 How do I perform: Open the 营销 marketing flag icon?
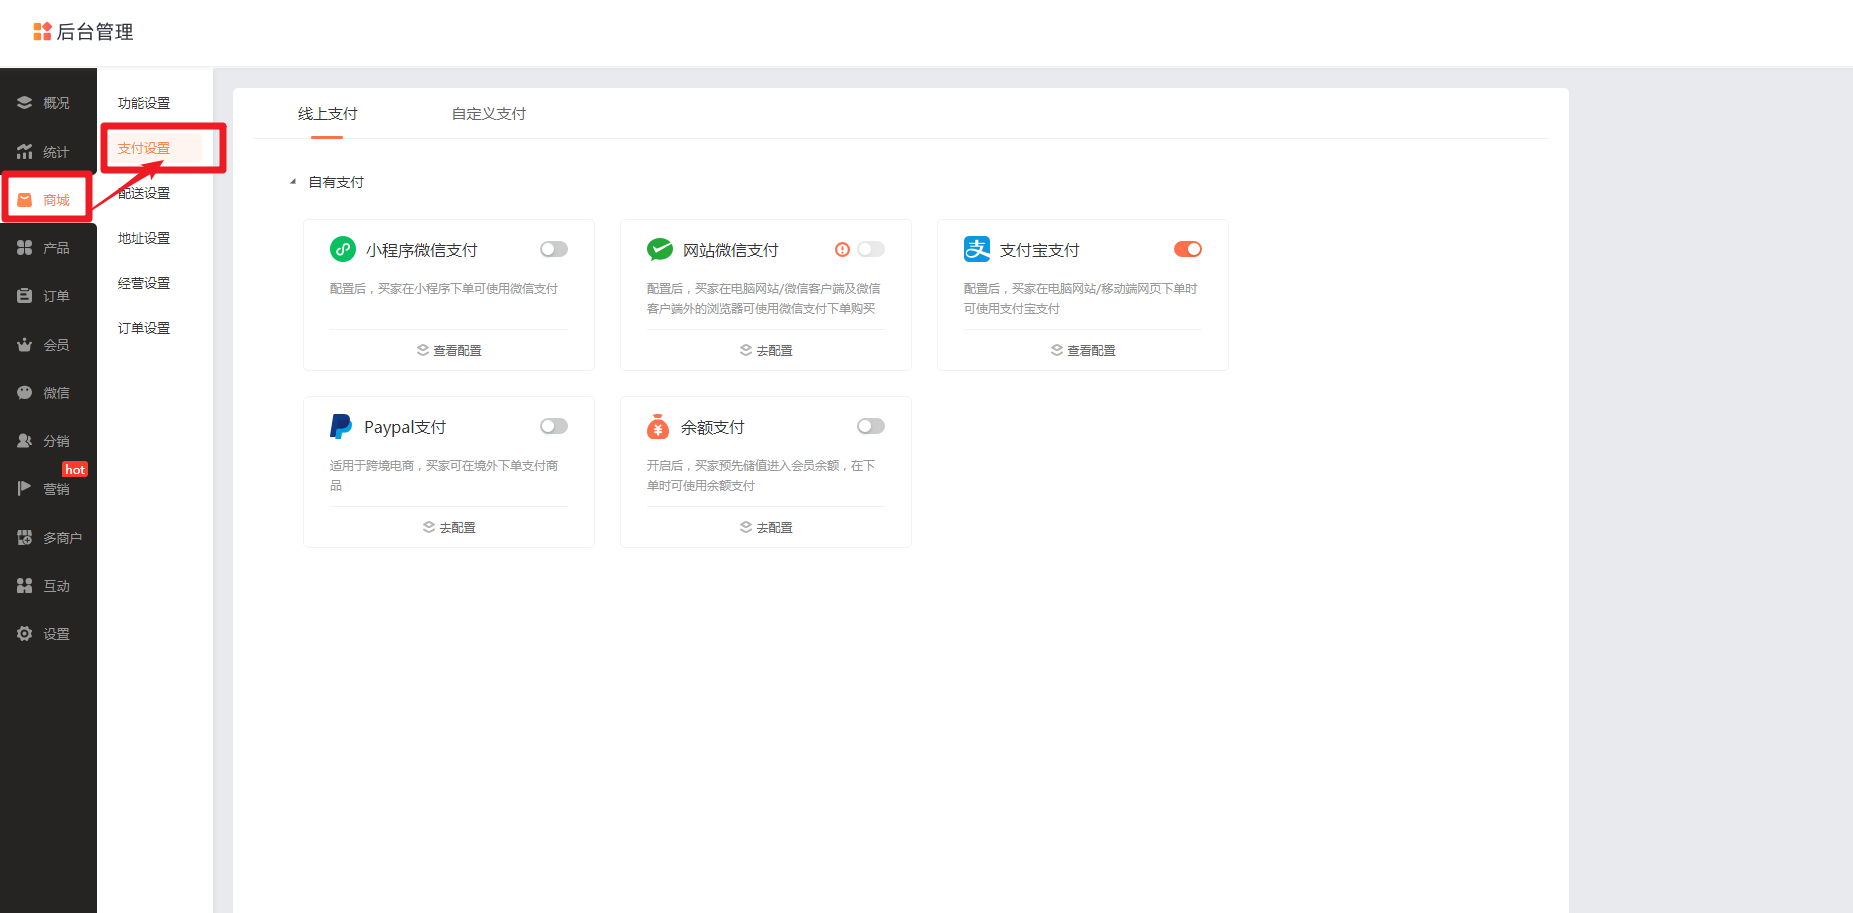24,489
